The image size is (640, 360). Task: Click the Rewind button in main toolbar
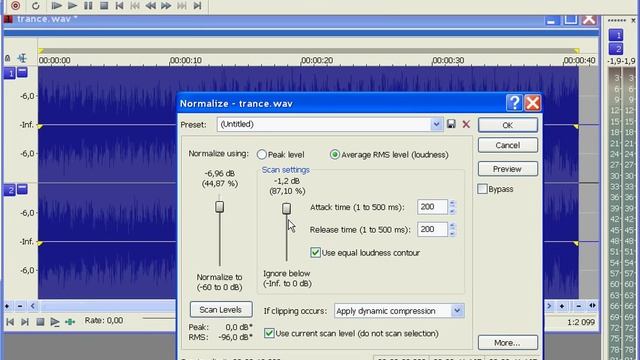pyautogui.click(x=151, y=6)
